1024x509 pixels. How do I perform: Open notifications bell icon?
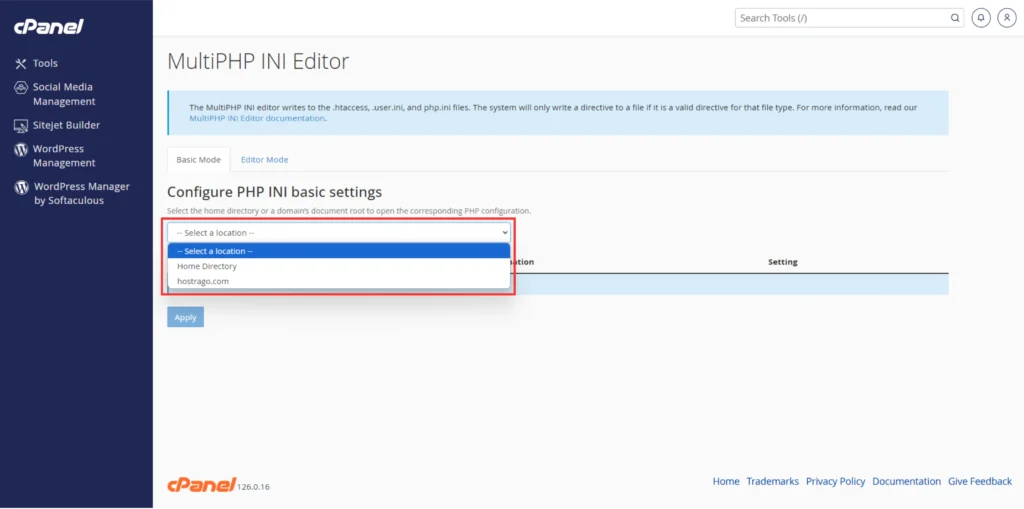(x=981, y=18)
